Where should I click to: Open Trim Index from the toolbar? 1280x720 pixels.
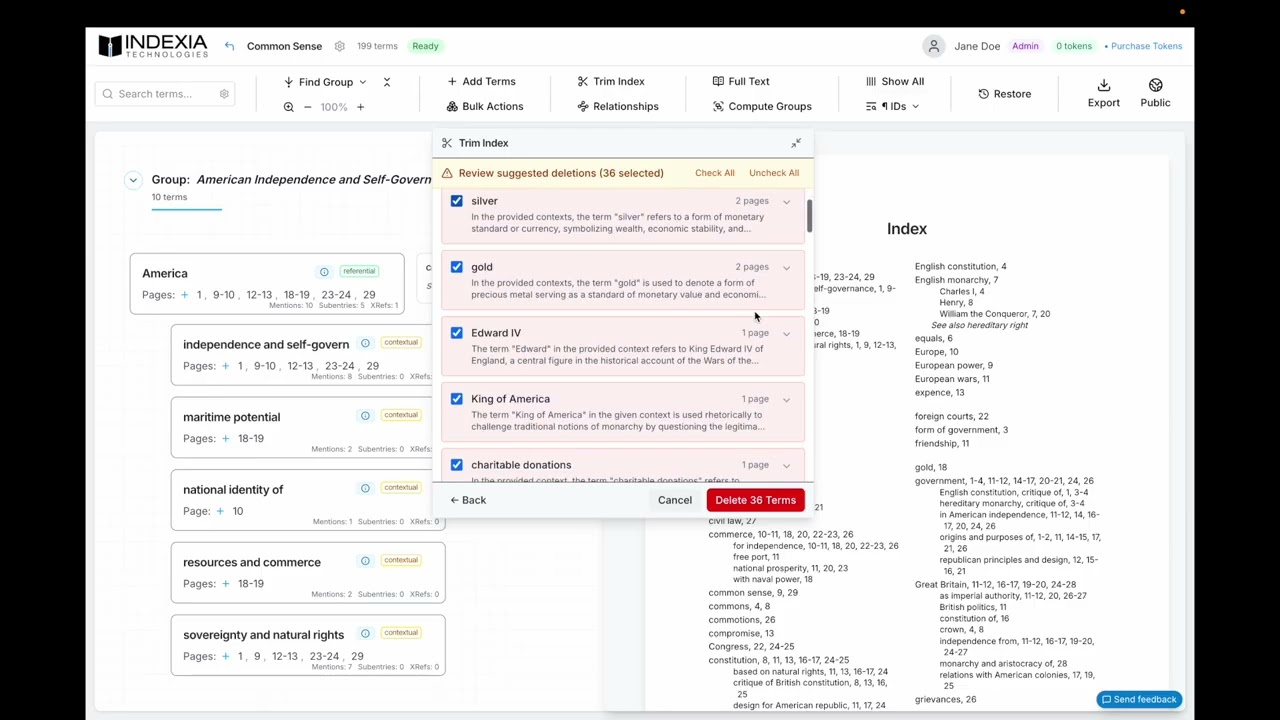pyautogui.click(x=611, y=82)
